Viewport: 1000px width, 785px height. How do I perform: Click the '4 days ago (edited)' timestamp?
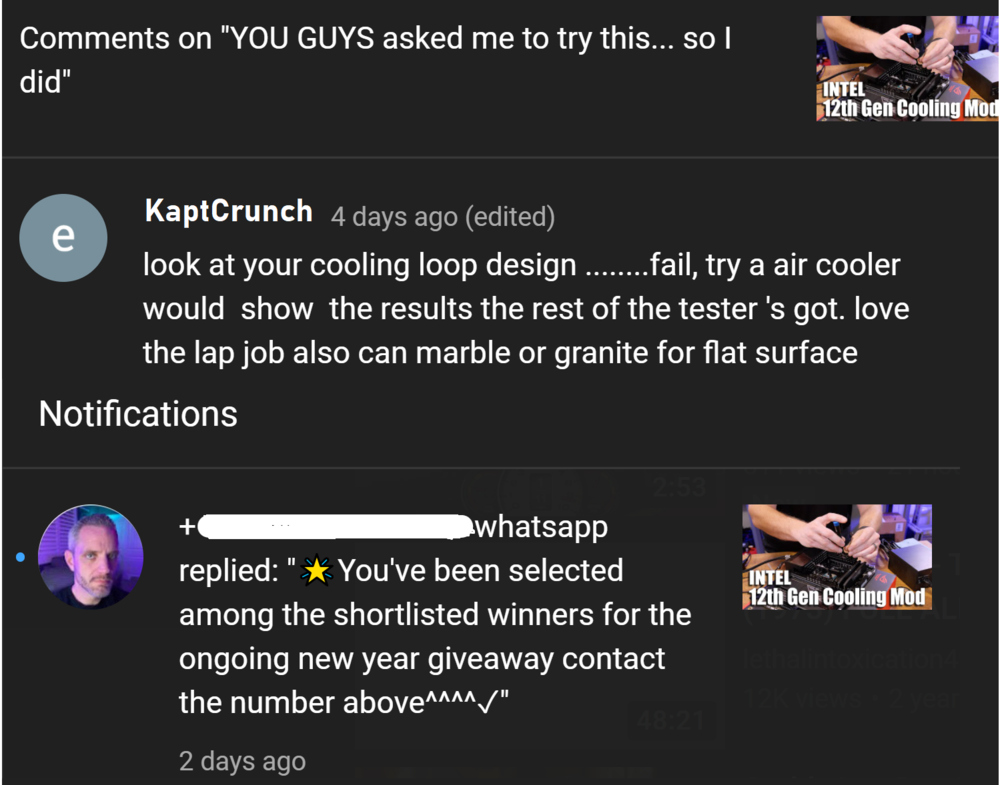442,216
